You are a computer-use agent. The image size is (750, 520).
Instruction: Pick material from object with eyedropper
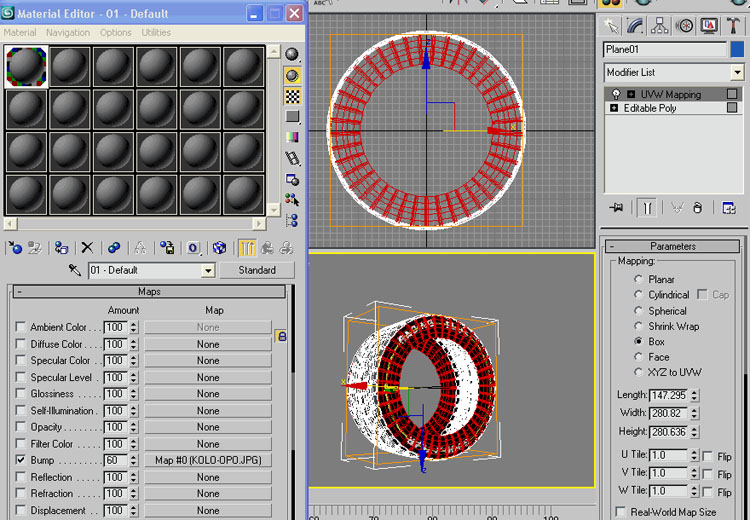pyautogui.click(x=75, y=271)
